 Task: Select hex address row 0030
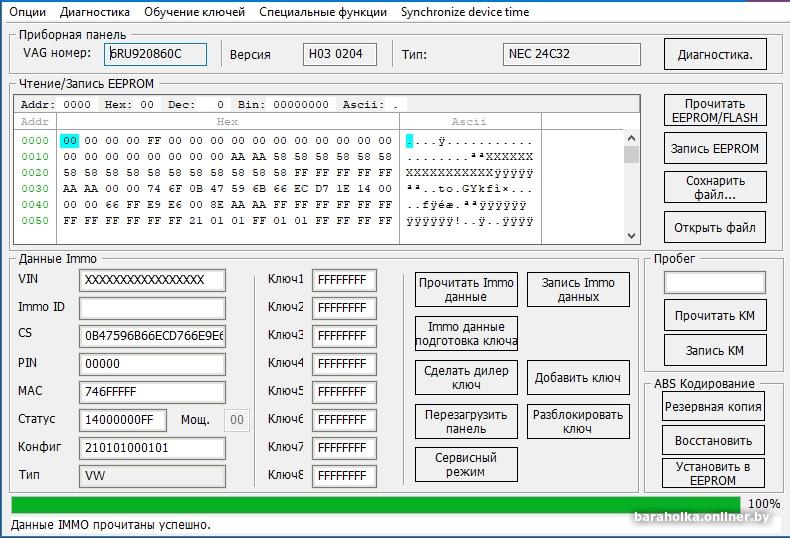35,189
